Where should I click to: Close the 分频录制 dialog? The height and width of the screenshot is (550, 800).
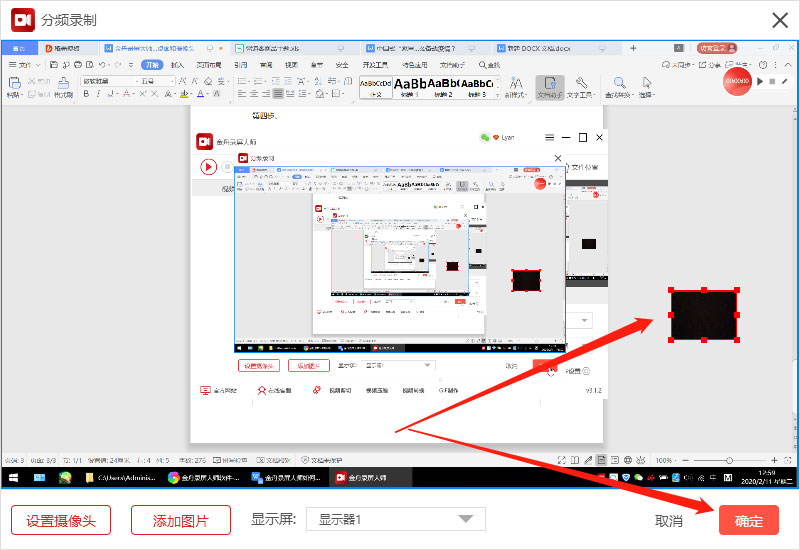click(780, 20)
